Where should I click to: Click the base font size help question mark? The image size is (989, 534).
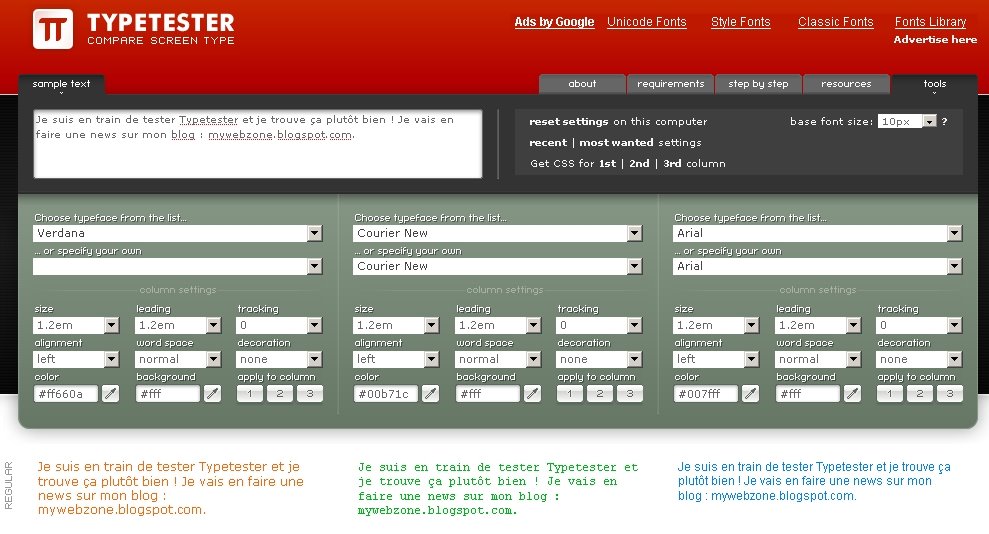[944, 122]
